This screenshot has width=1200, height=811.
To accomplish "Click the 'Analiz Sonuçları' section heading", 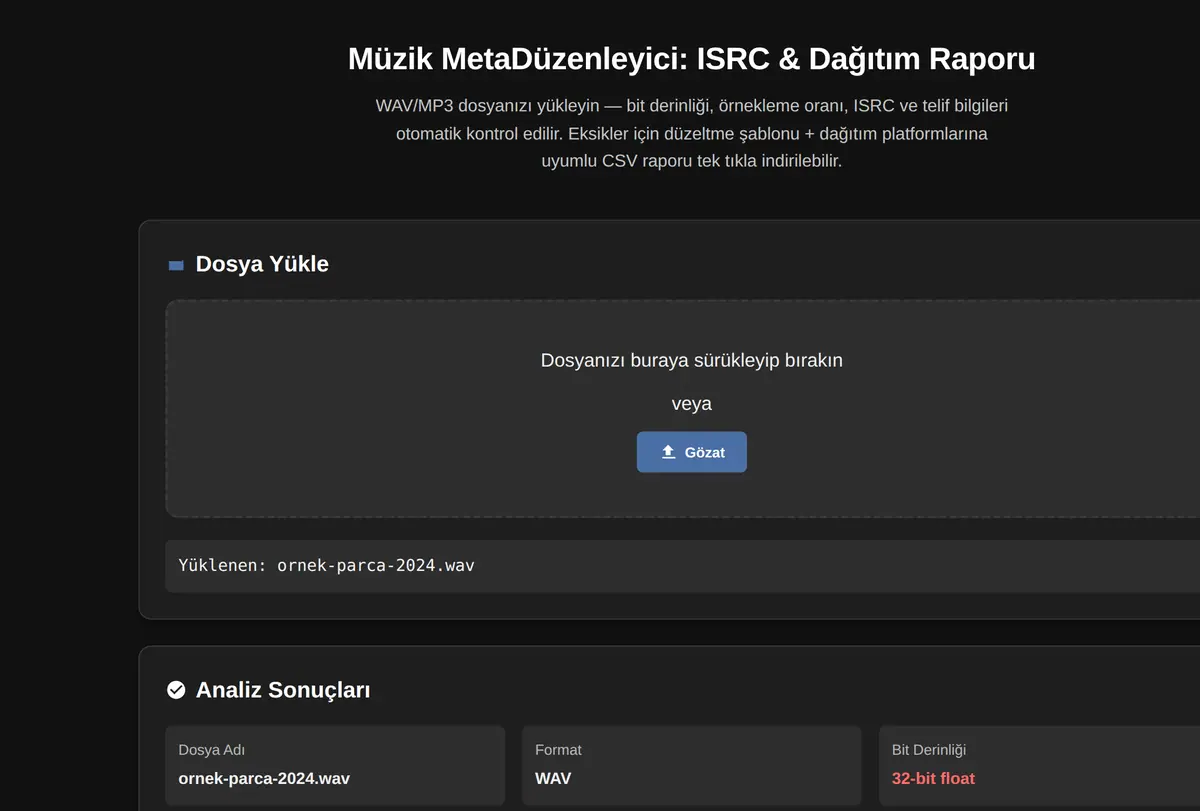I will tap(283, 690).
